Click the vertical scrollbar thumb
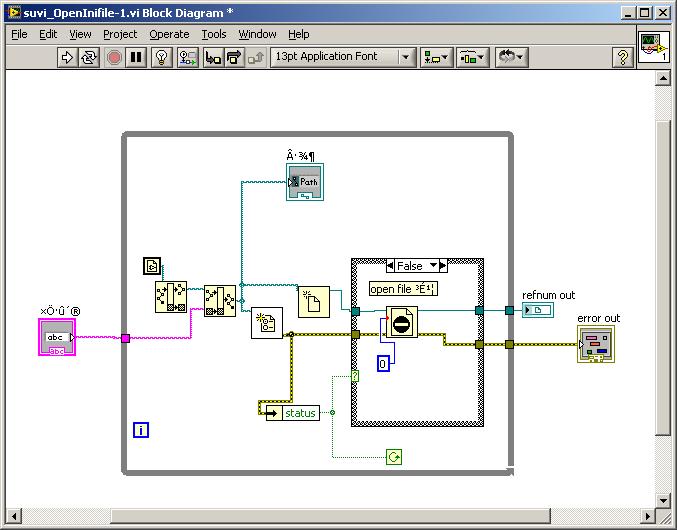 click(663, 279)
